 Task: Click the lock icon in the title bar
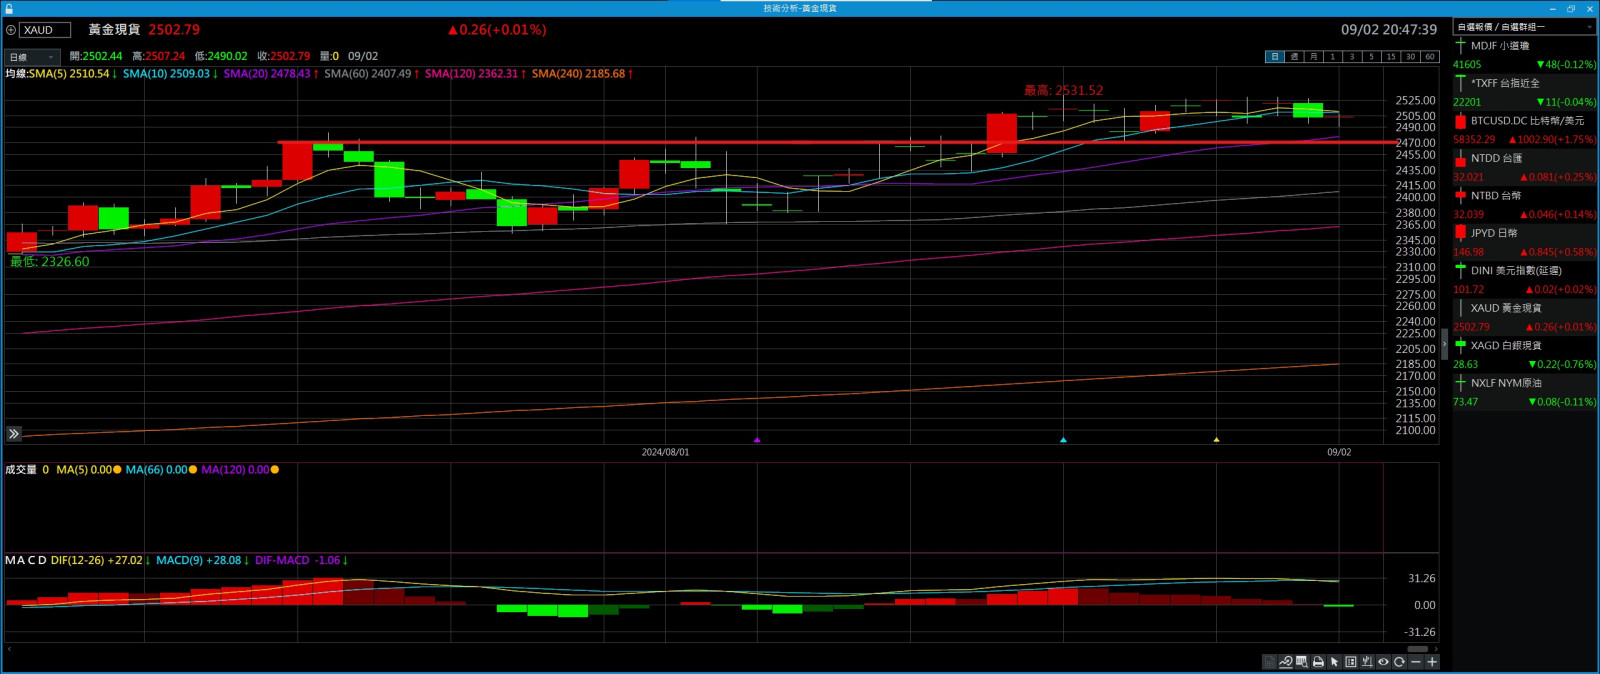[9, 8]
